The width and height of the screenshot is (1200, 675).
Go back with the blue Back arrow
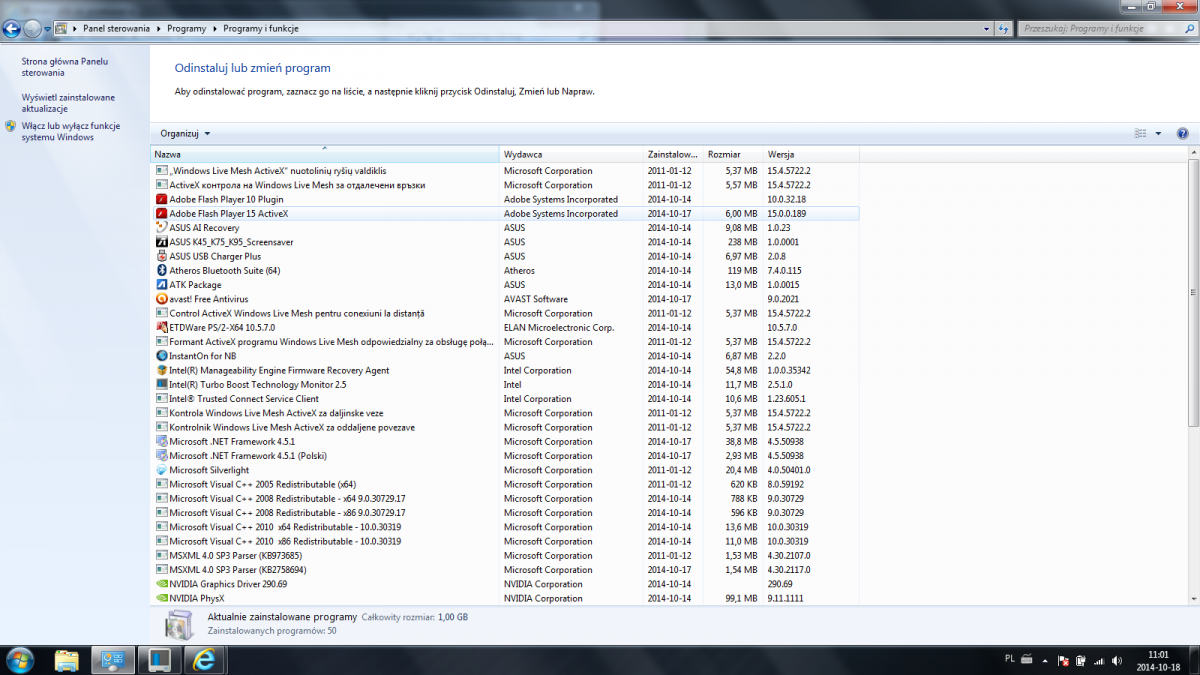click(13, 29)
